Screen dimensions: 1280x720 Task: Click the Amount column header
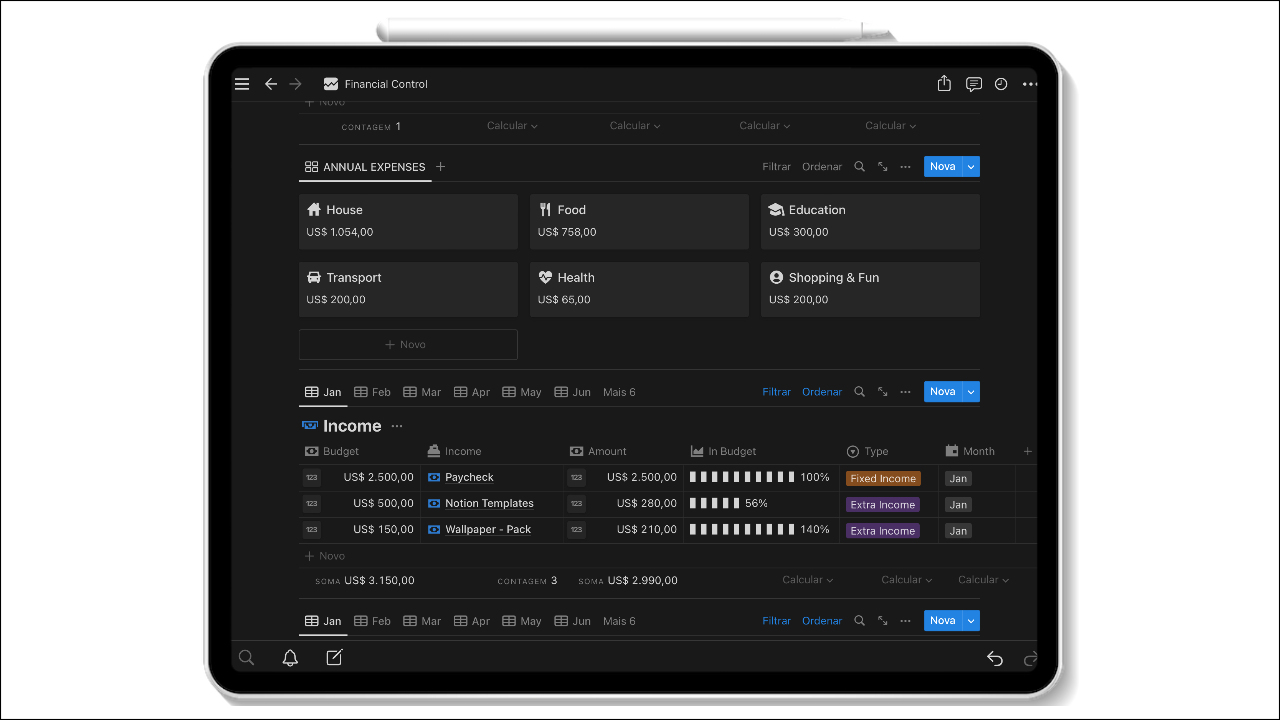598,451
